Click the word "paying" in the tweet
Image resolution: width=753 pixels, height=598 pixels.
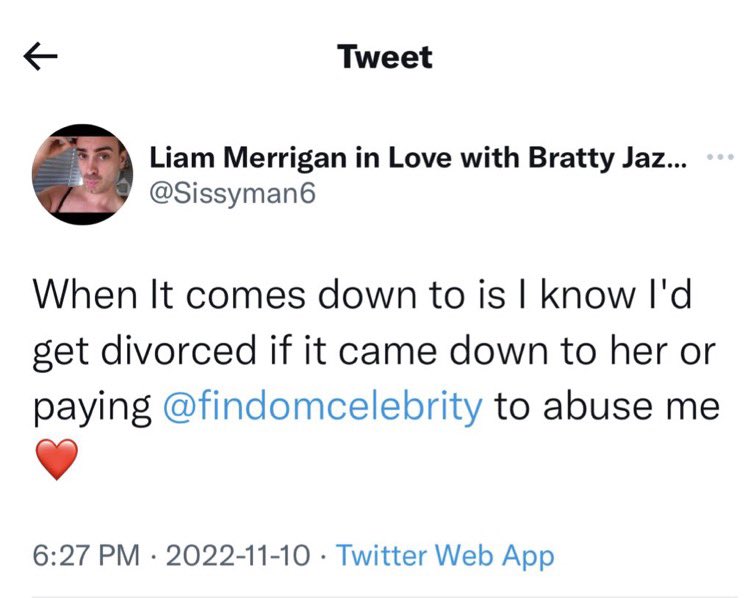(93, 408)
